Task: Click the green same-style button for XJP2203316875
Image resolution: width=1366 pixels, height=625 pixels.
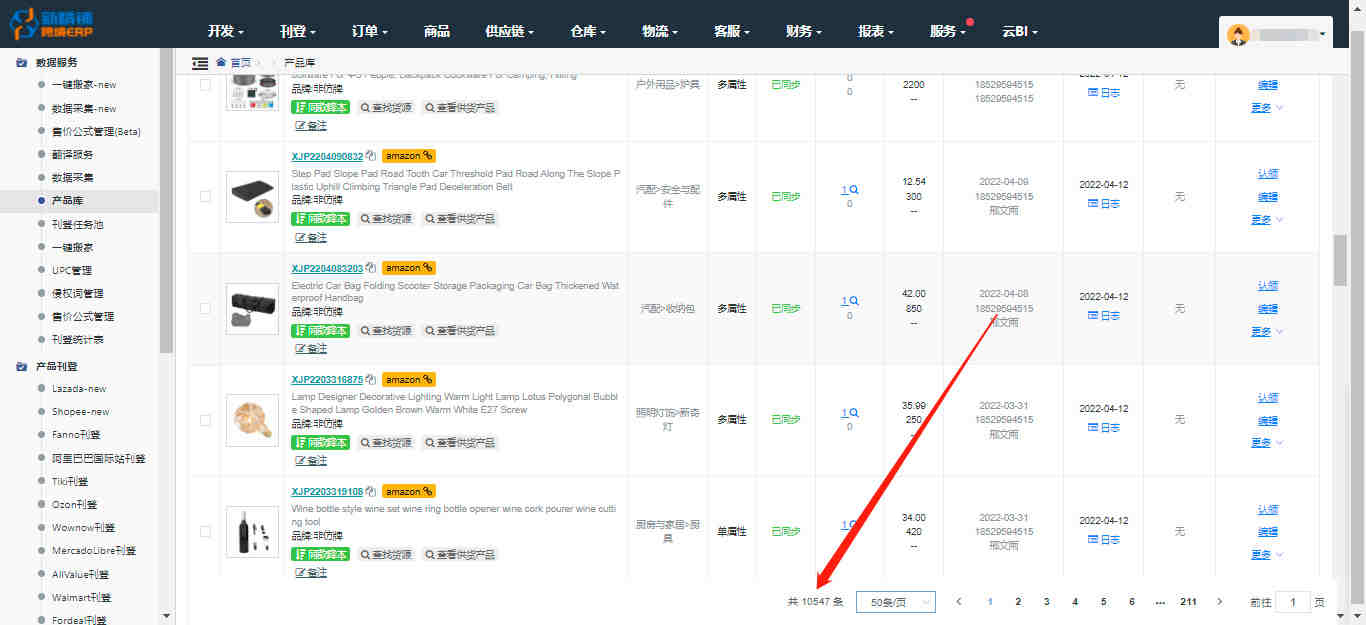Action: tap(321, 443)
